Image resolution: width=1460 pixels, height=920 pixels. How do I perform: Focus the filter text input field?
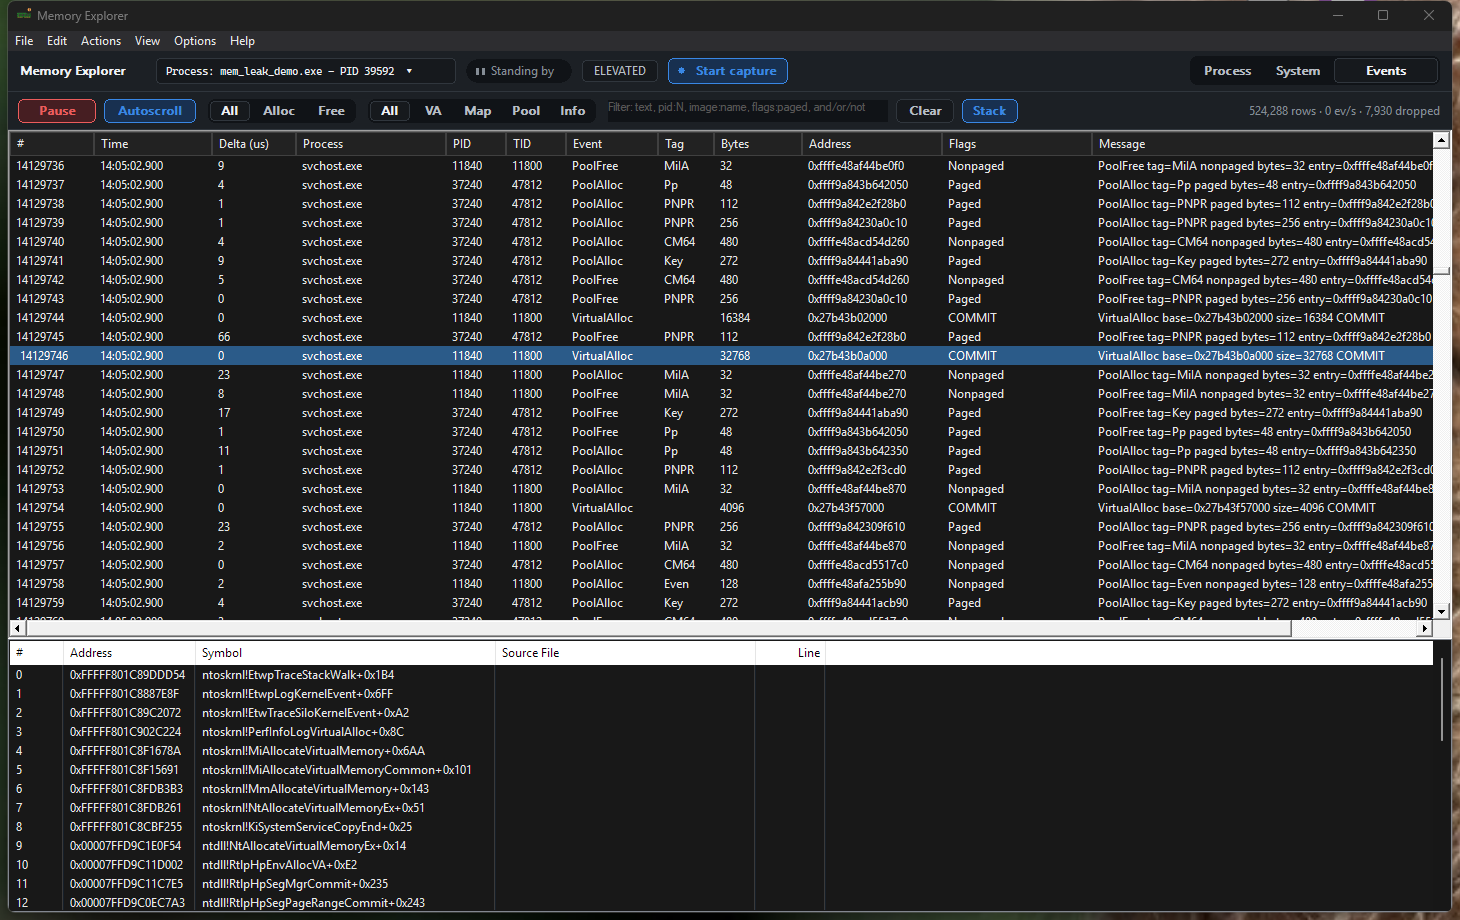pos(746,110)
